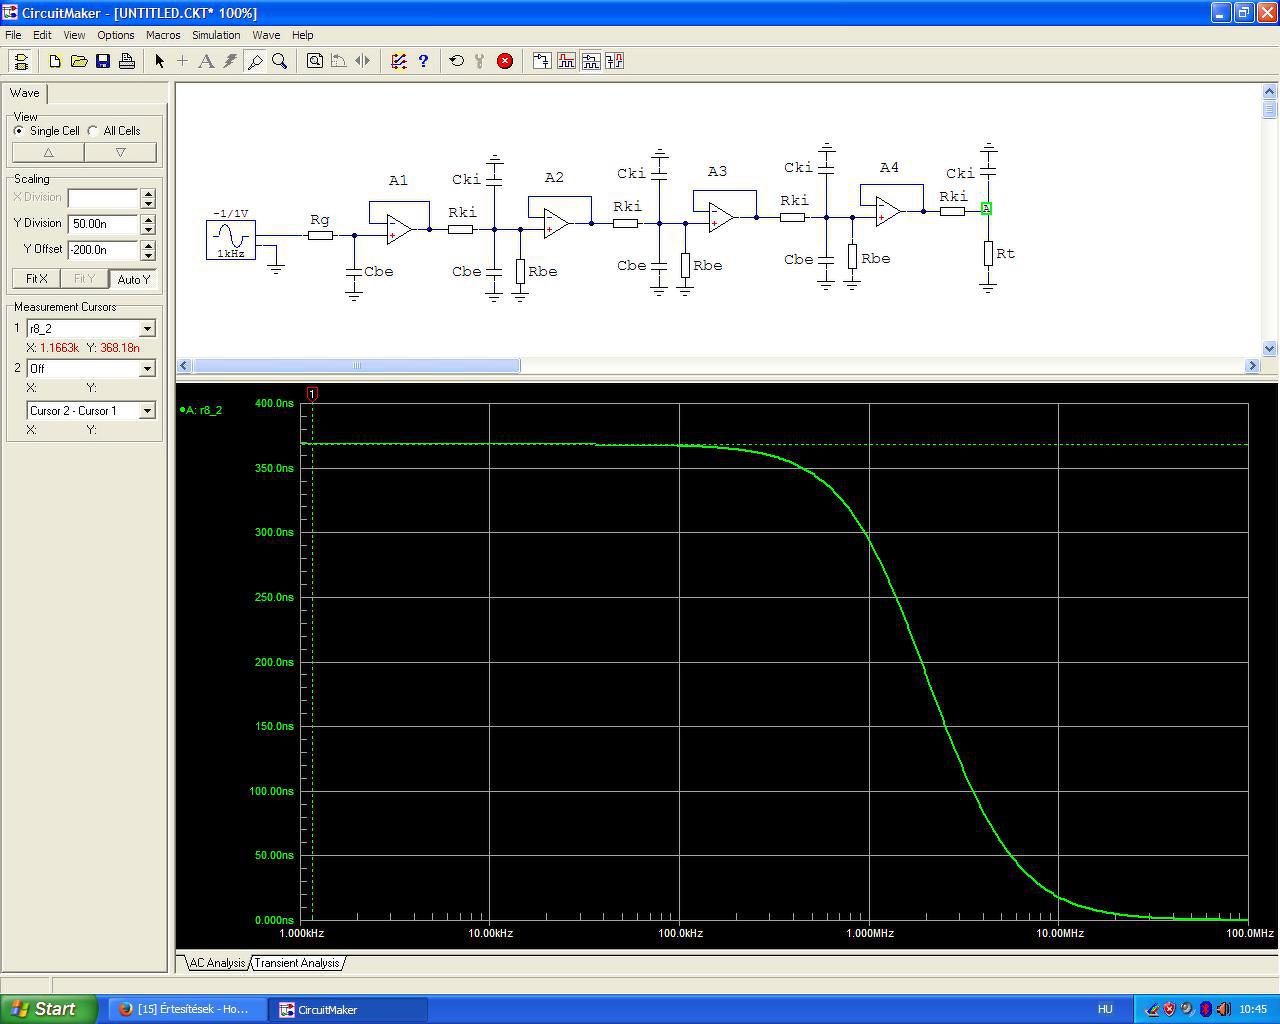Click the Y Division down stepper arrow
This screenshot has width=1280, height=1024.
148,229
